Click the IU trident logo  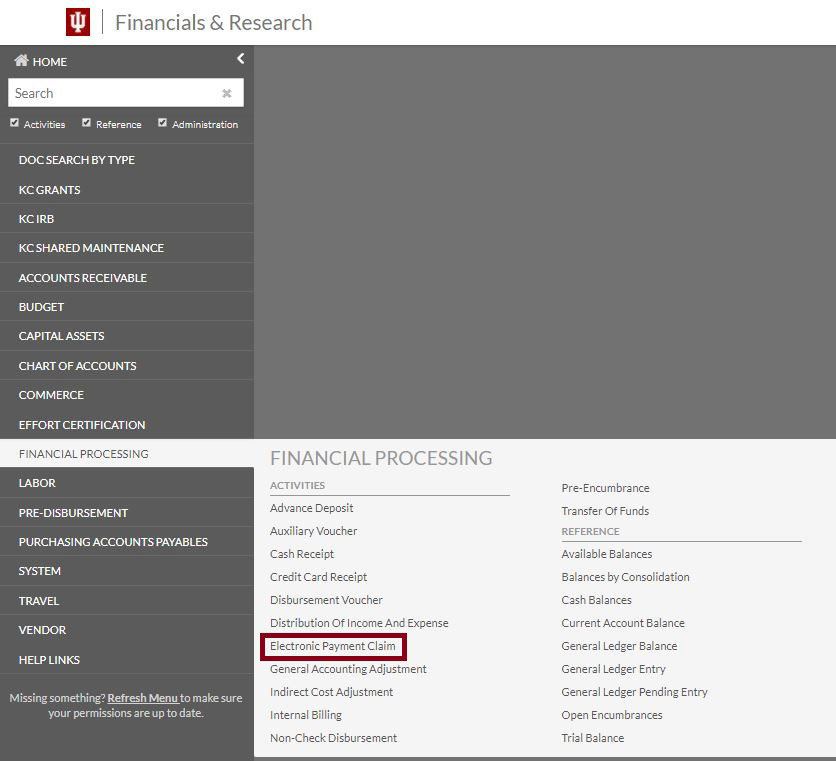coord(78,22)
